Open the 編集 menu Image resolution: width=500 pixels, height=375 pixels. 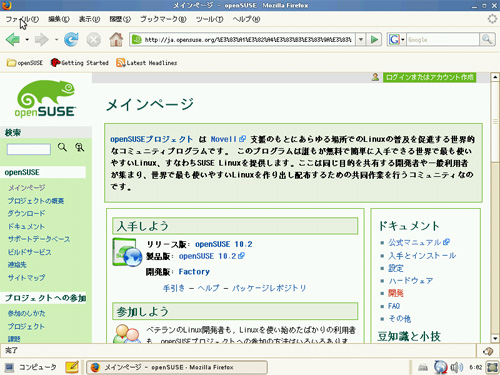point(59,19)
